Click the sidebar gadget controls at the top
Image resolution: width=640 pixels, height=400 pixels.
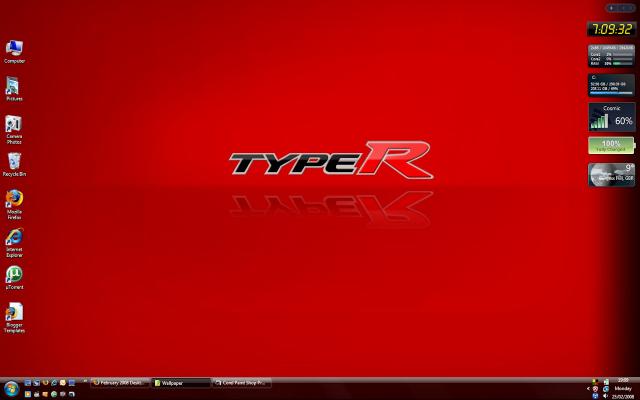click(620, 8)
